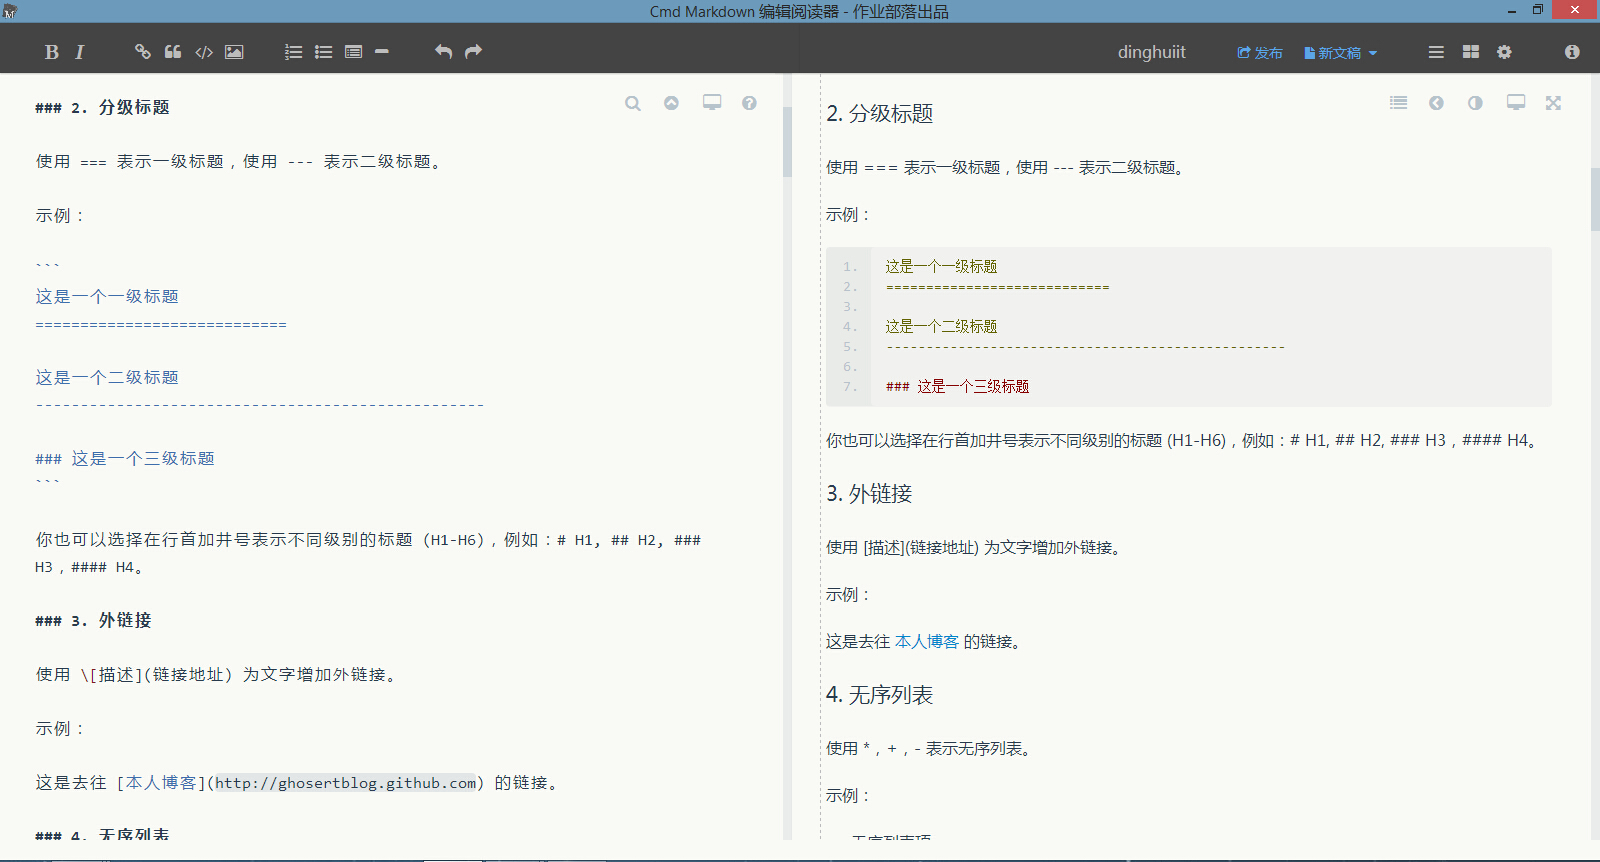Click code line 7 '### 这是一个三级标题' in preview
This screenshot has height=862, width=1600.
click(957, 387)
